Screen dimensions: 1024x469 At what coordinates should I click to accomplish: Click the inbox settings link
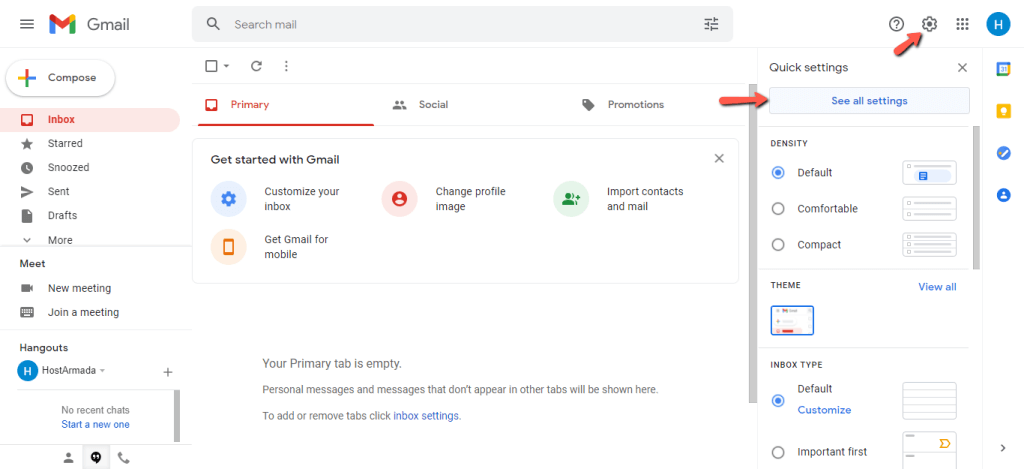tap(426, 415)
